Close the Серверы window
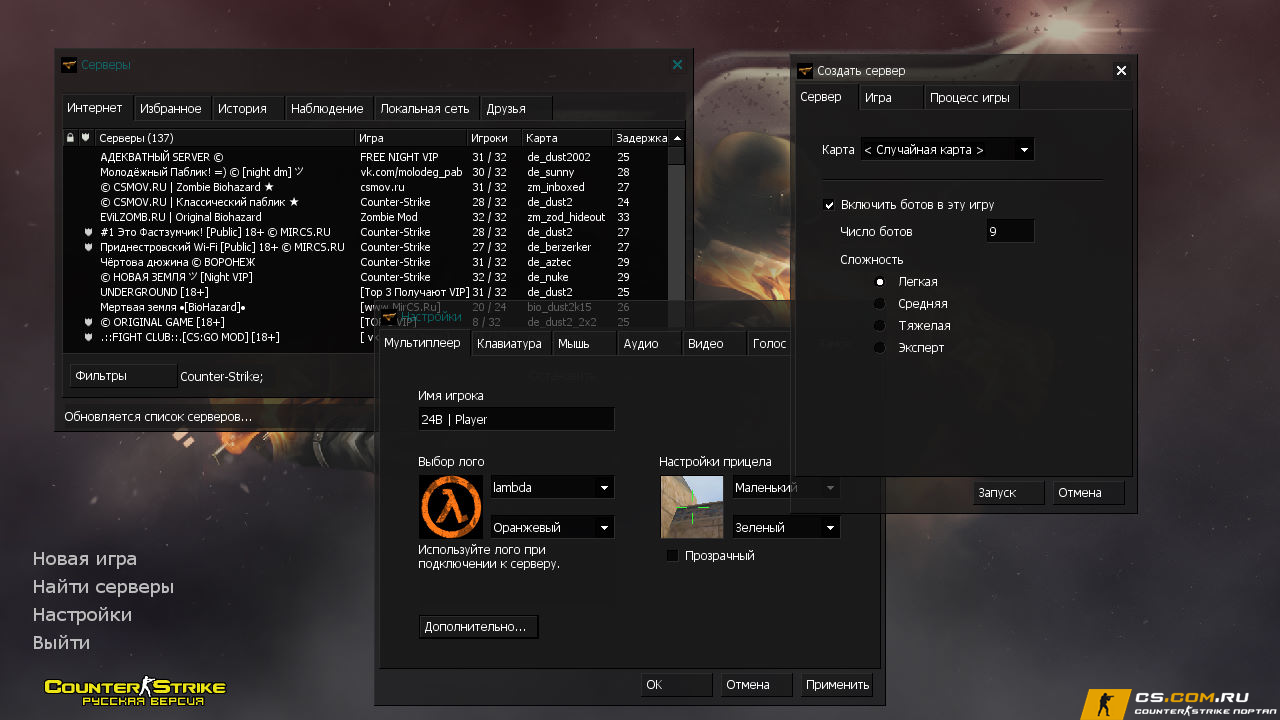This screenshot has height=720, width=1280. click(x=677, y=65)
